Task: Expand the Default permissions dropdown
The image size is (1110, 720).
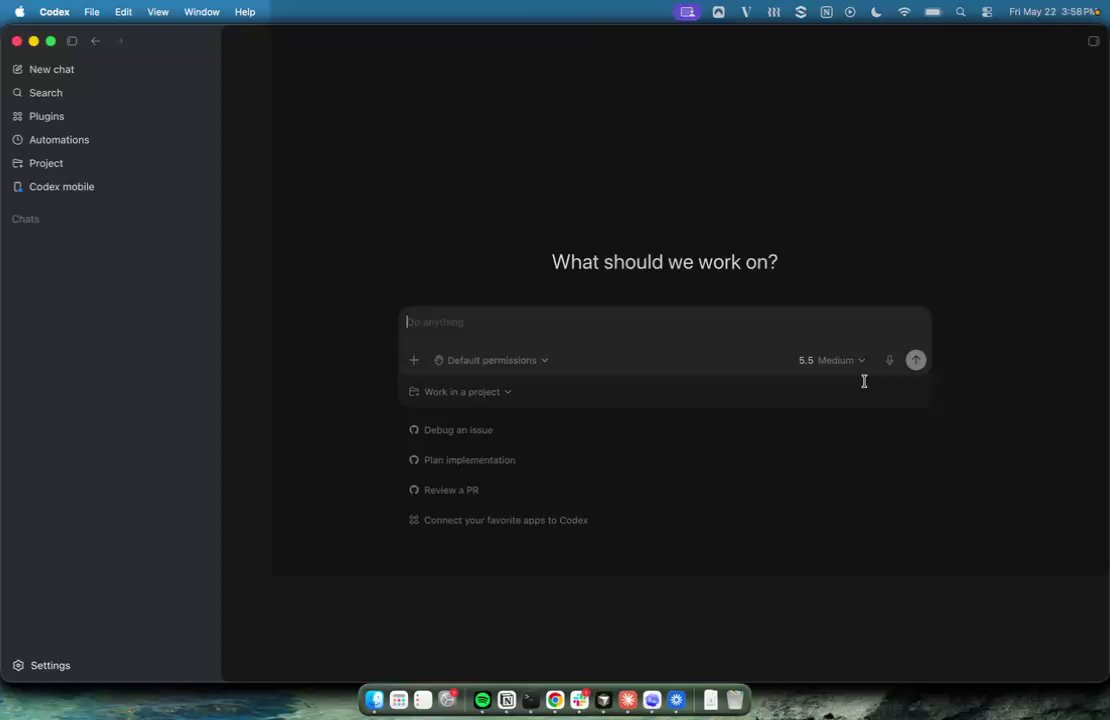Action: [491, 360]
